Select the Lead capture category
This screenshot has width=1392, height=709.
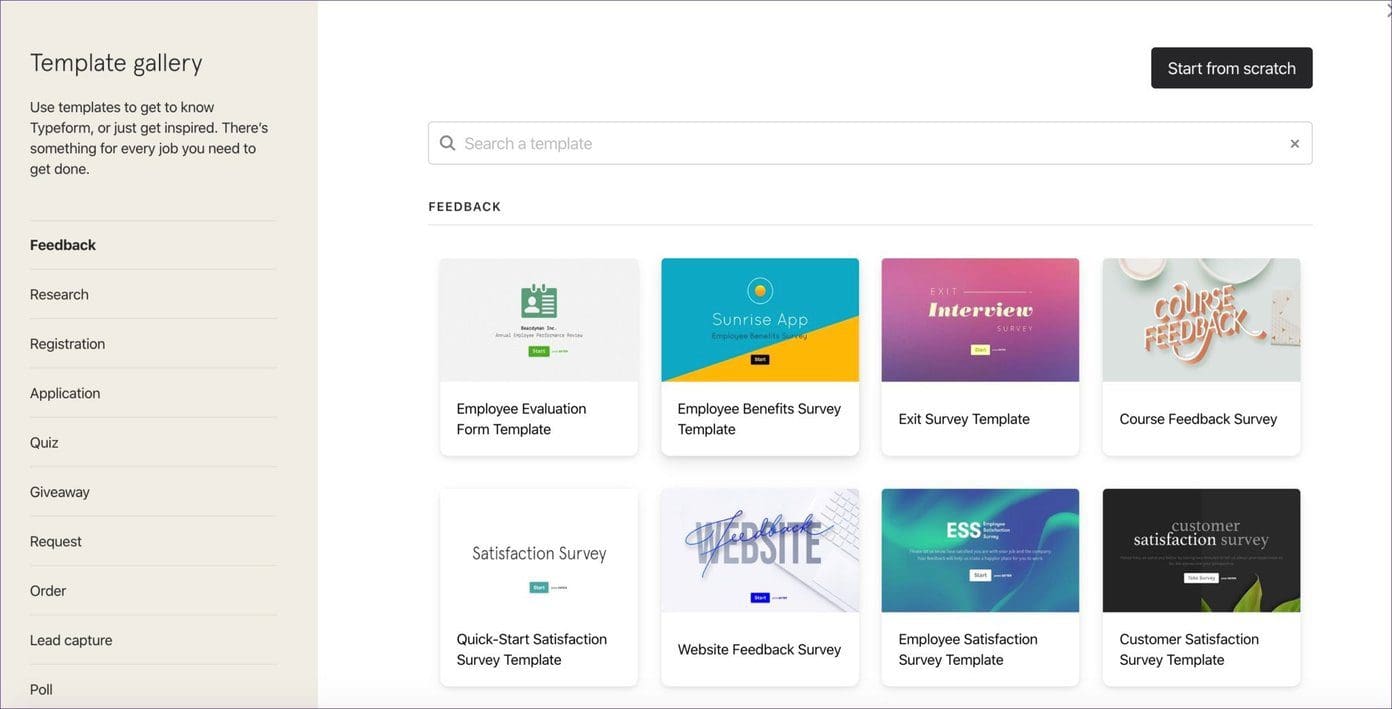pyautogui.click(x=71, y=640)
